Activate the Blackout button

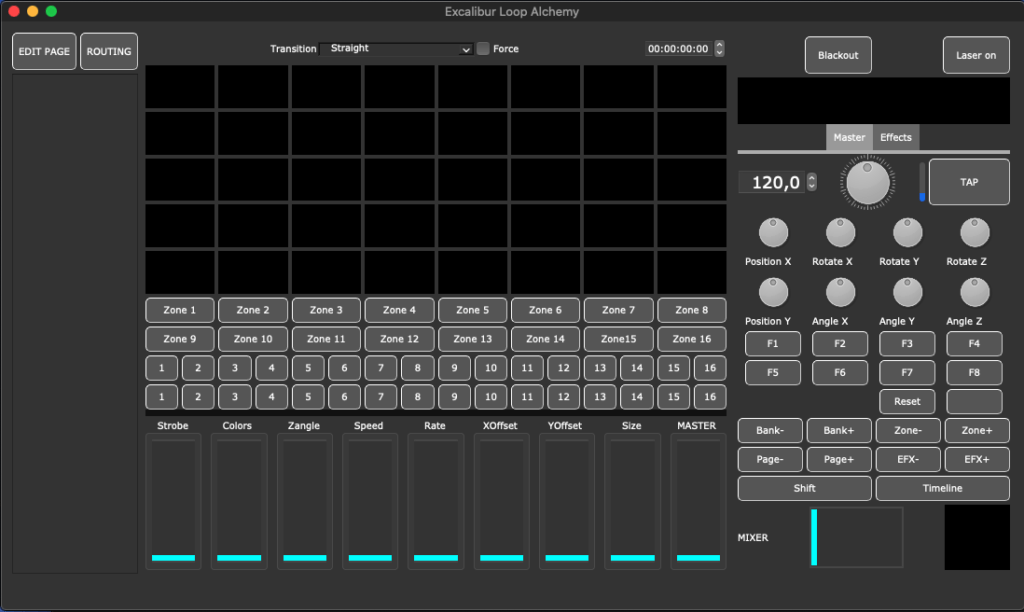click(838, 55)
